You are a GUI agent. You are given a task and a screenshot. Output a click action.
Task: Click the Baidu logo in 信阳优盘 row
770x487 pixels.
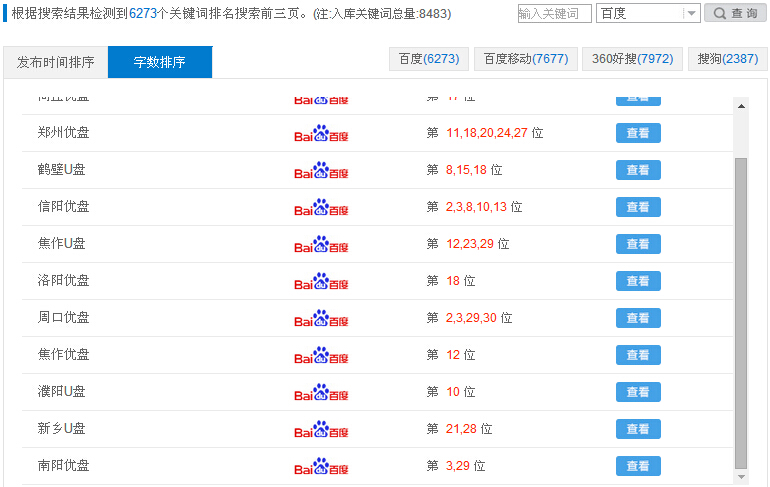pos(321,207)
